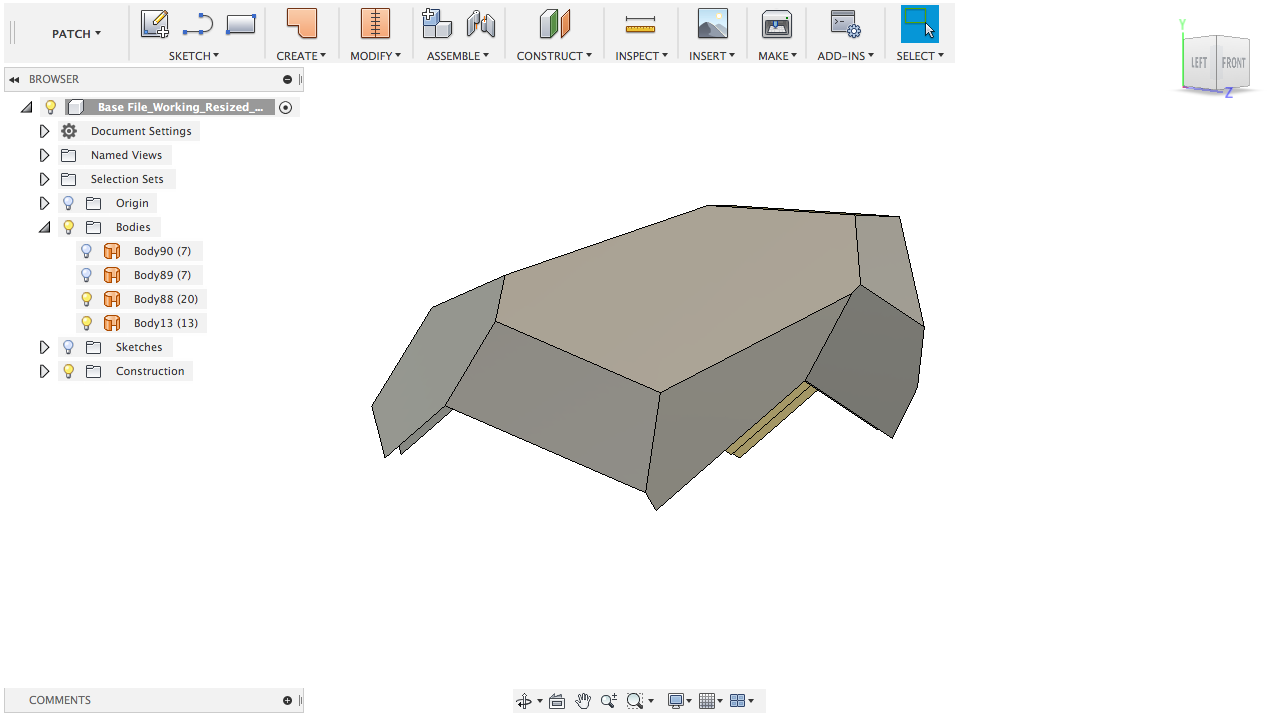The width and height of the screenshot is (1280, 715).
Task: Click the Offset Plane icon above CONSTRUCT
Action: [x=554, y=24]
